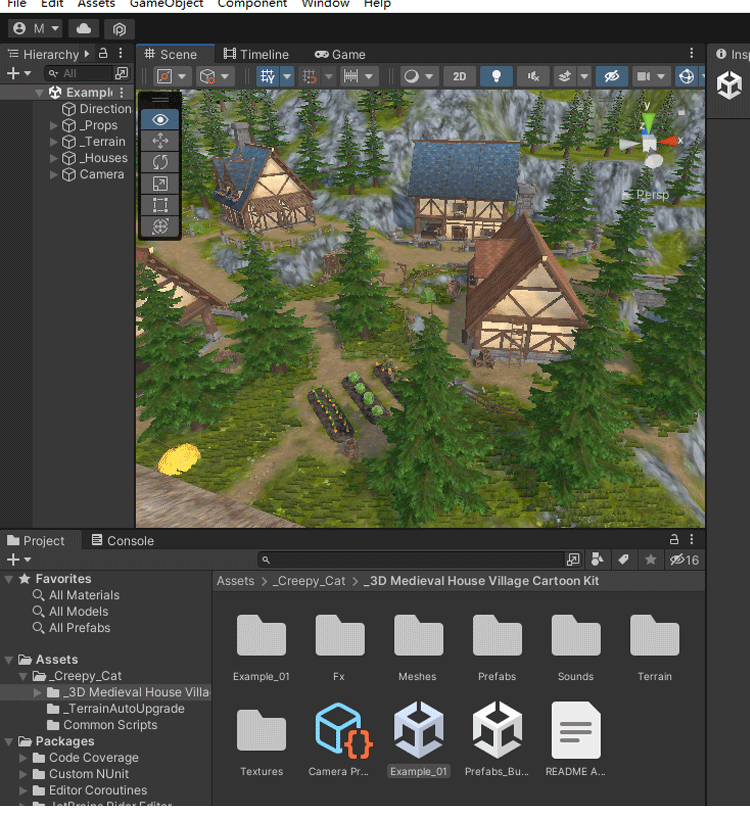This screenshot has width=750, height=828.
Task: Select the Move tool in Scene overlay
Action: [x=160, y=141]
